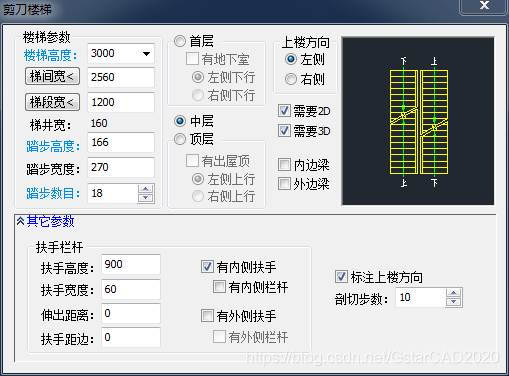The height and width of the screenshot is (376, 509).
Task: Increase 剖切步数 with the up arrow
Action: pyautogui.click(x=453, y=293)
